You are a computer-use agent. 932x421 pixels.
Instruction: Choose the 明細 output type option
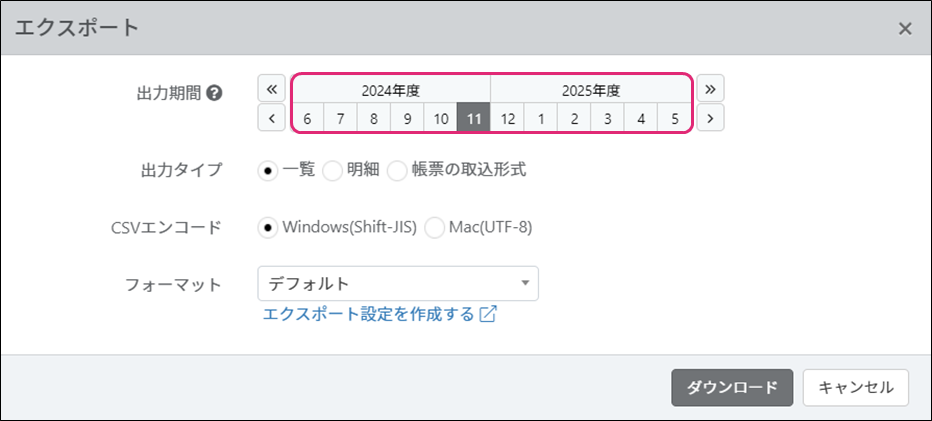point(332,170)
